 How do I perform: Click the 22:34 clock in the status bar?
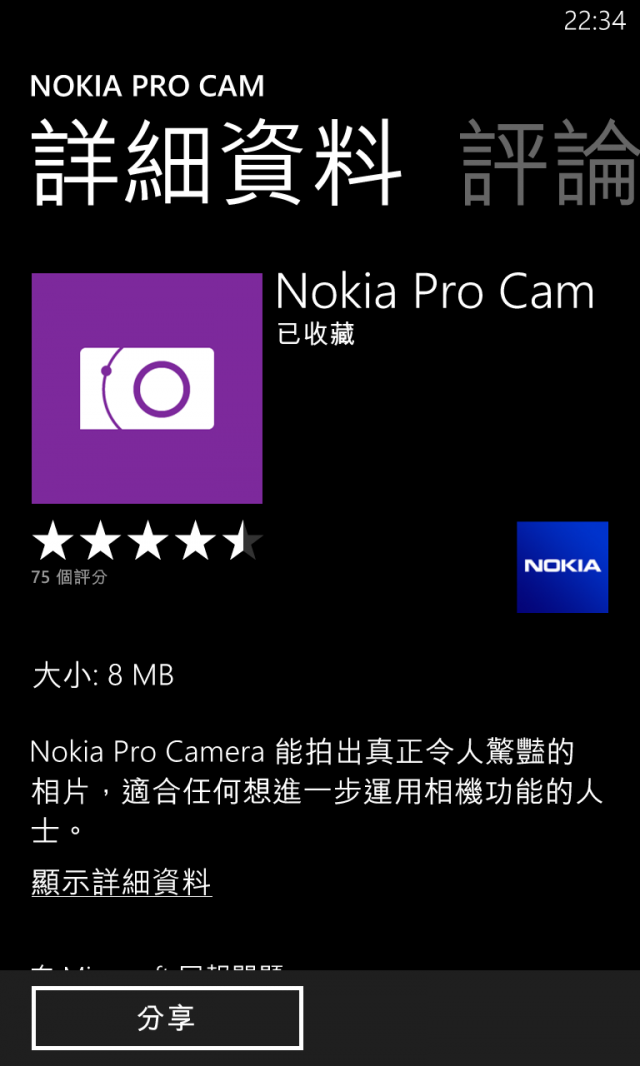(x=595, y=21)
